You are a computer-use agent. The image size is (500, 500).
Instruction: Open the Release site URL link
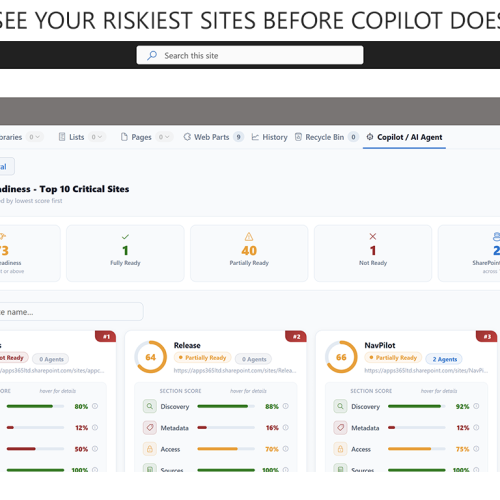pyautogui.click(x=235, y=370)
